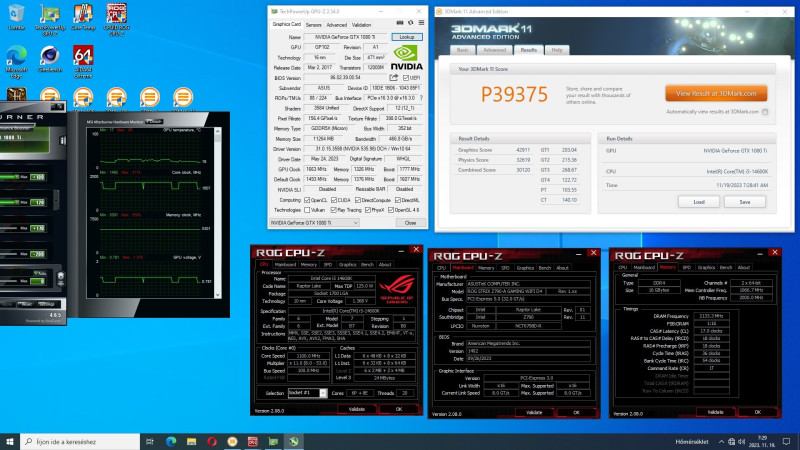Screen dimensions: 800x450
Task: Click the Afterburner slider with +170 value
Action: tap(10, 228)
